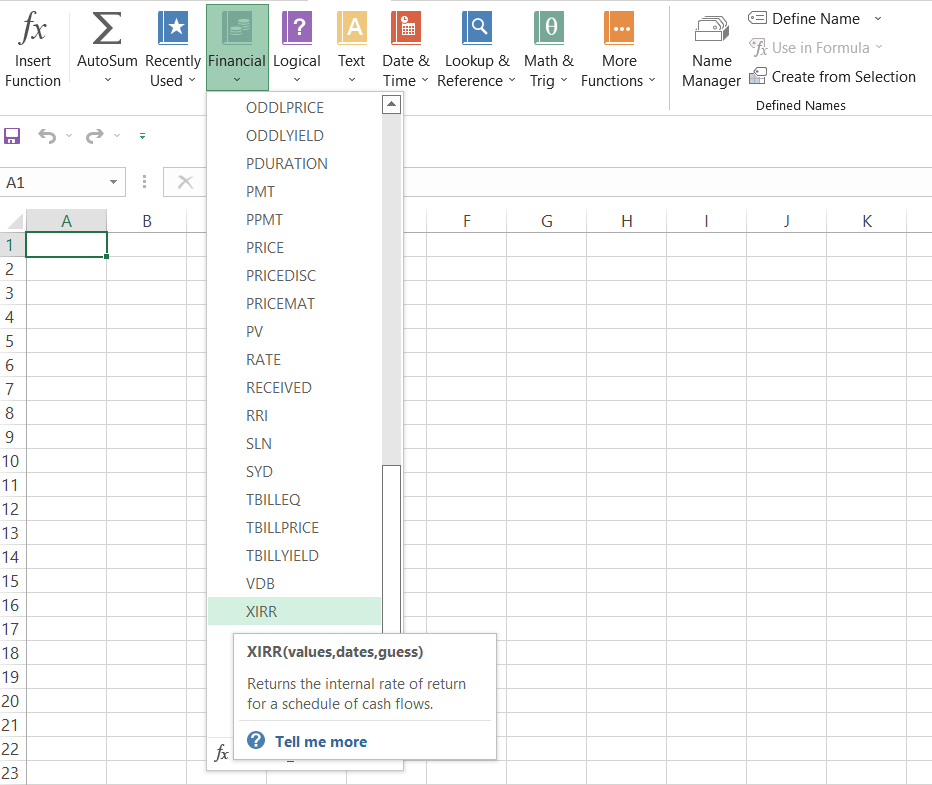Open Lookup & Reference functions icon
The image size is (932, 785).
click(x=477, y=30)
